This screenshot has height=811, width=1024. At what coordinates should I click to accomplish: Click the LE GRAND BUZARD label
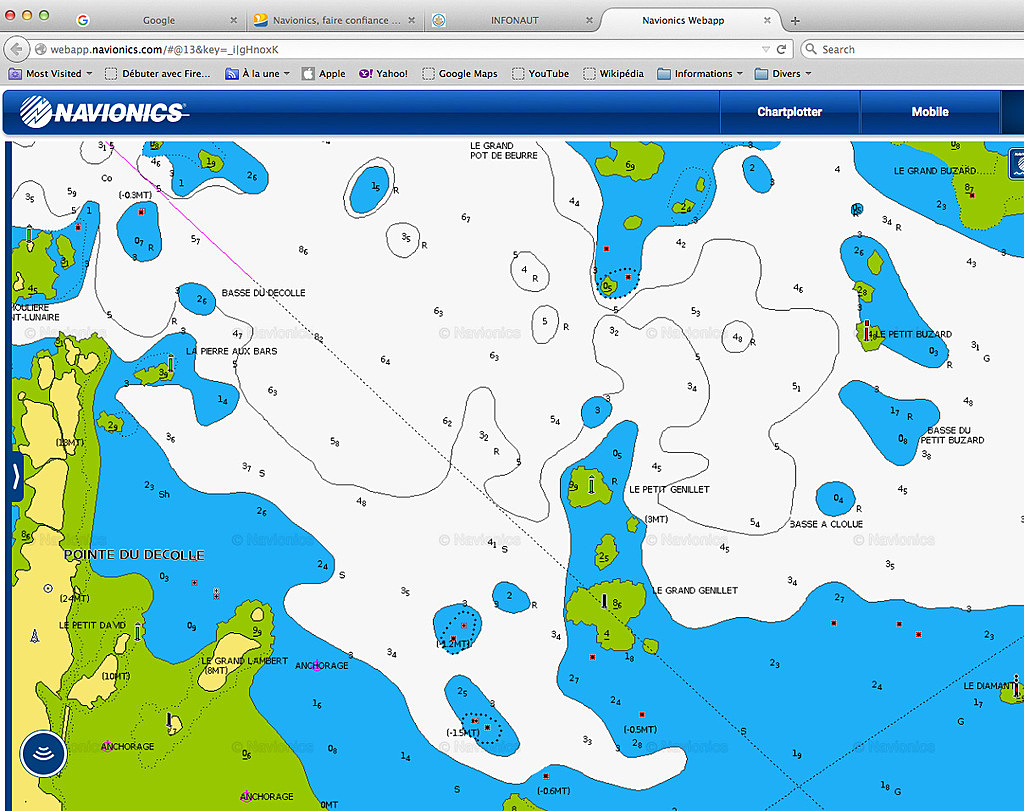(x=935, y=170)
